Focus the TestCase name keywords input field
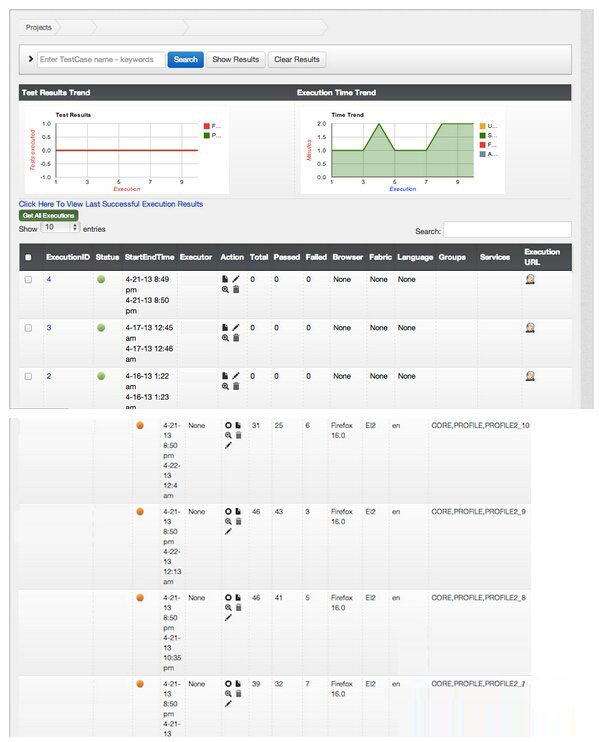 click(x=101, y=59)
